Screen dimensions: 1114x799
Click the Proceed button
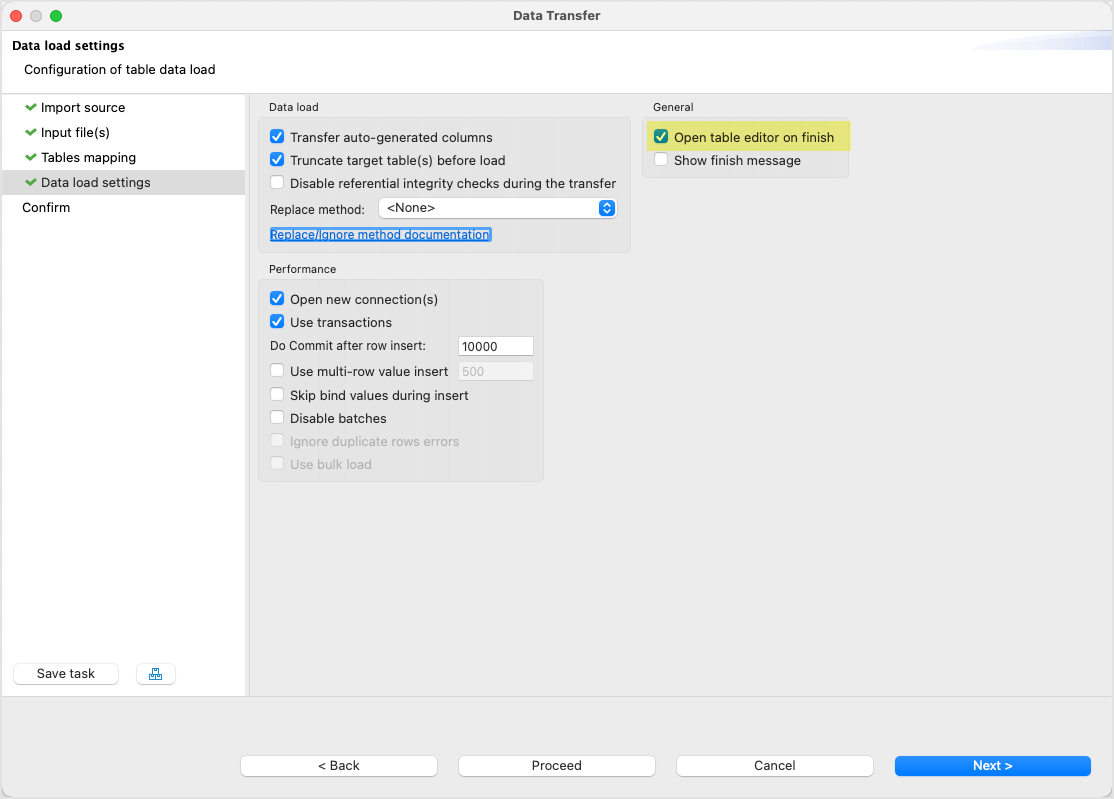click(x=556, y=766)
